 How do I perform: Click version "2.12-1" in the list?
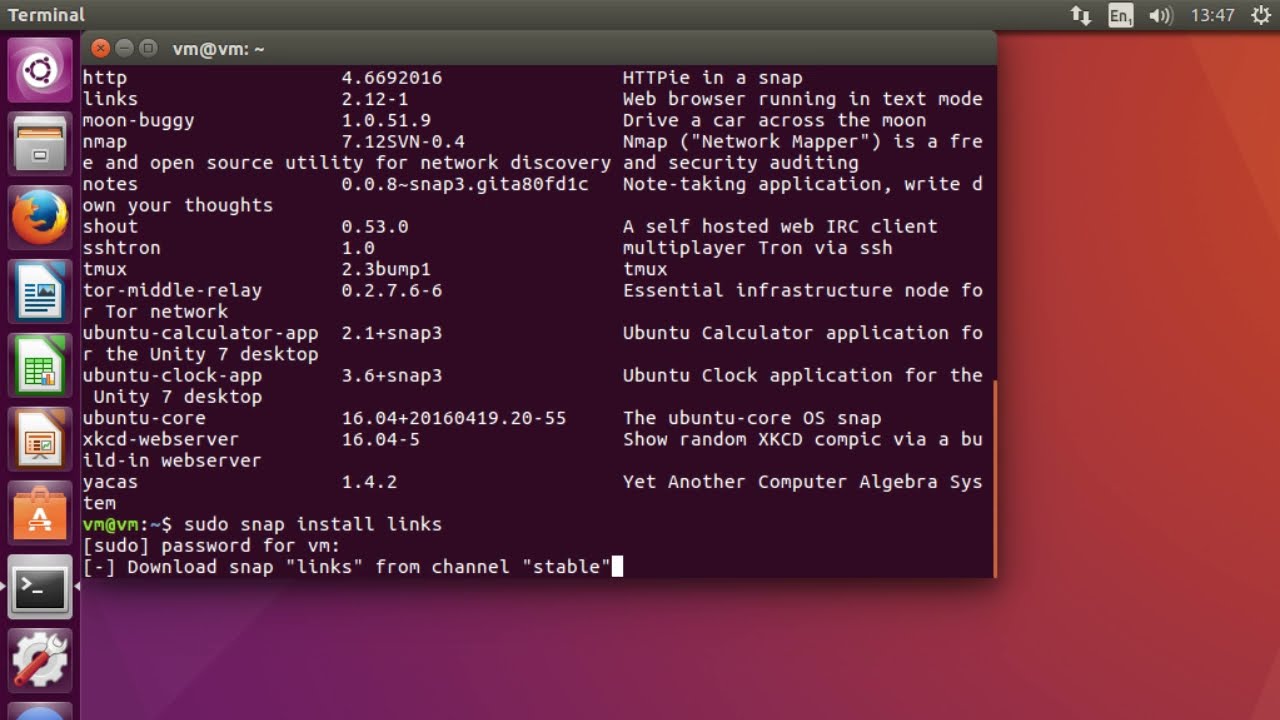click(x=375, y=99)
